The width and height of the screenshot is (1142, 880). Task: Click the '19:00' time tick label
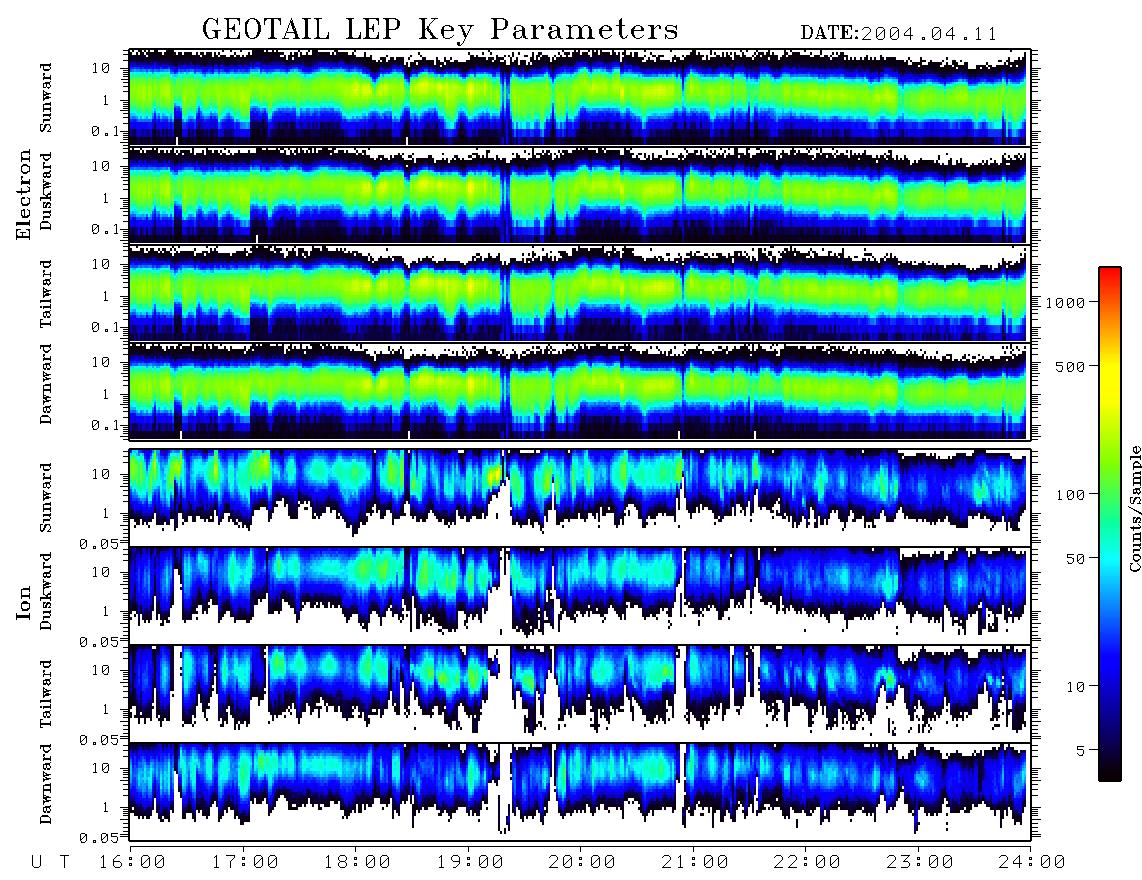click(470, 863)
